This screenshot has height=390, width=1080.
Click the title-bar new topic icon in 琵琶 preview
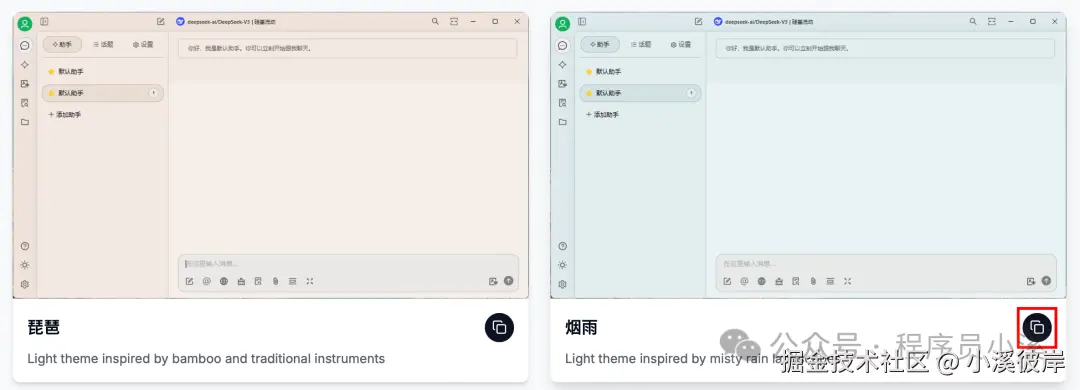pos(160,22)
